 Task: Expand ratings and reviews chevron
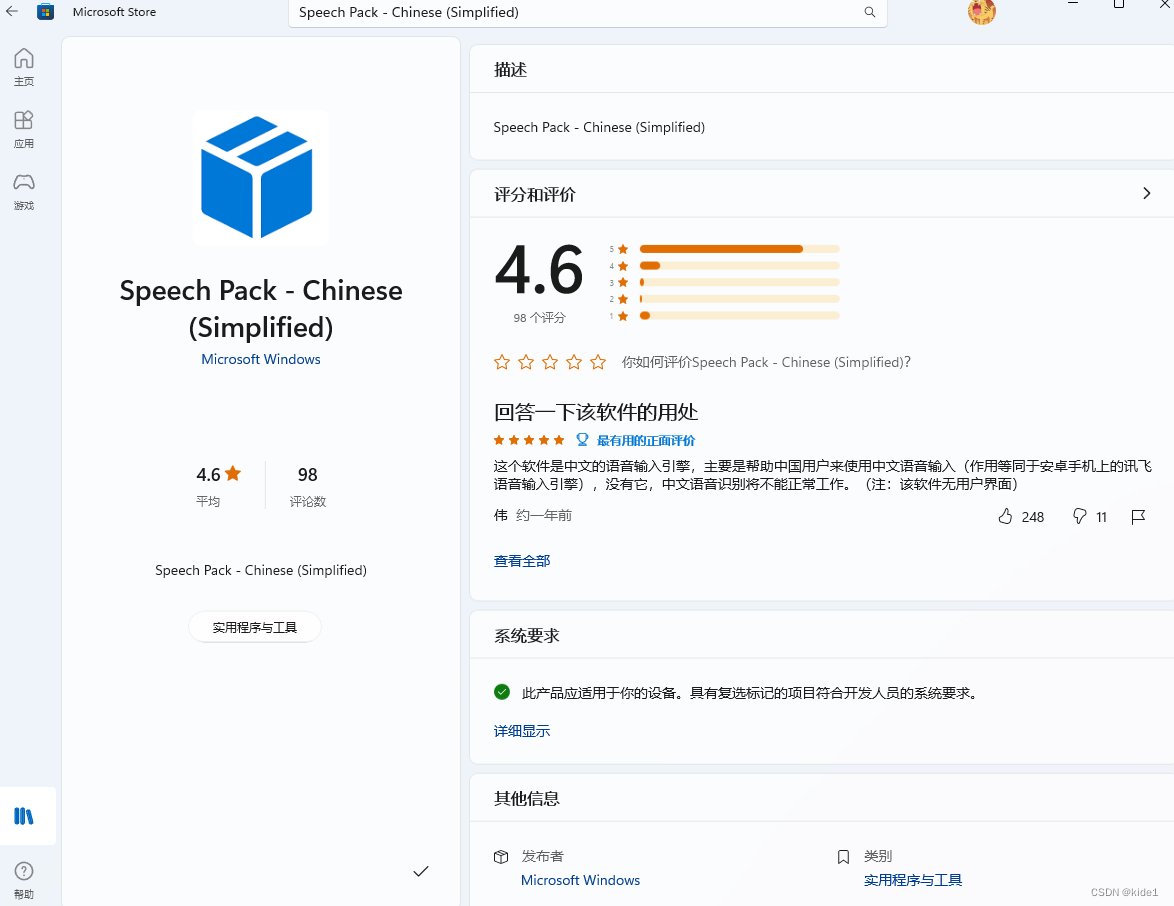pyautogui.click(x=1146, y=193)
